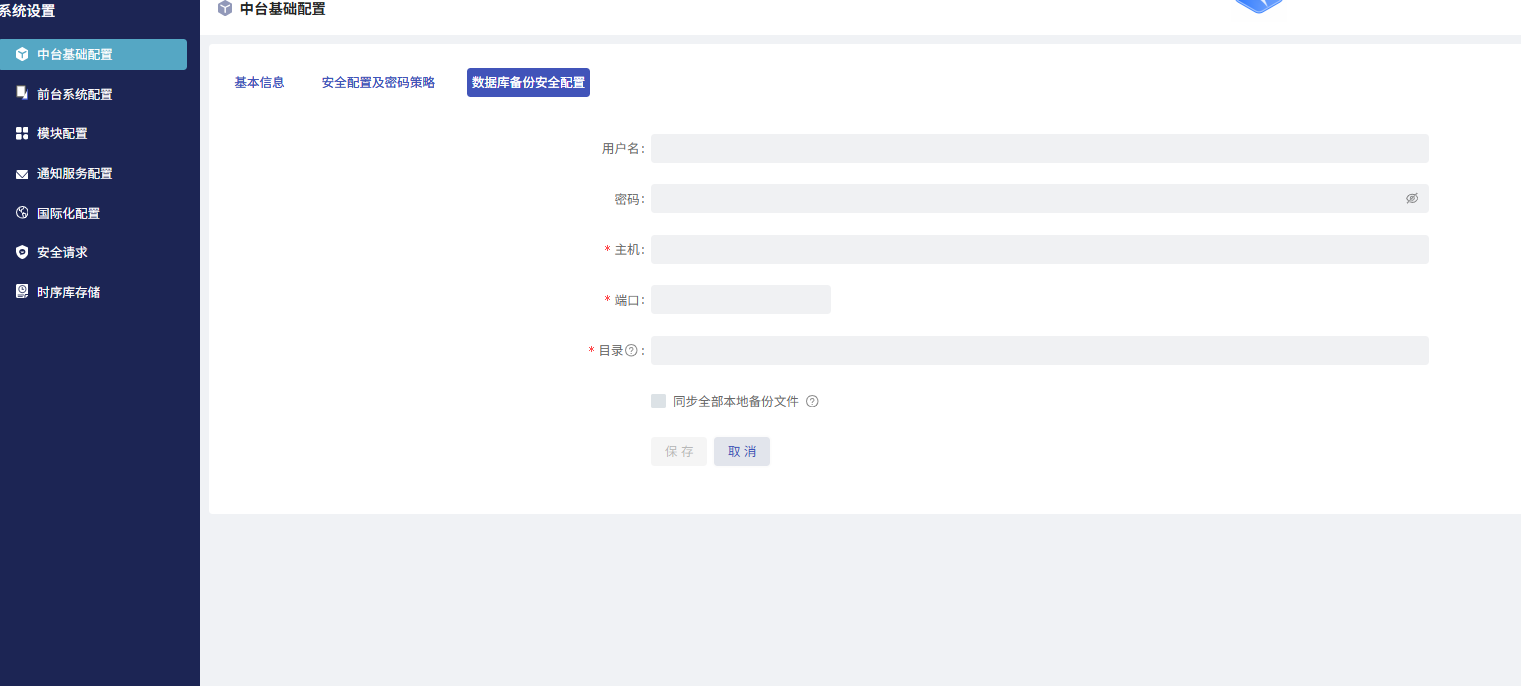
Task: Select the 数据库备份安全配置 tab
Action: [x=528, y=83]
